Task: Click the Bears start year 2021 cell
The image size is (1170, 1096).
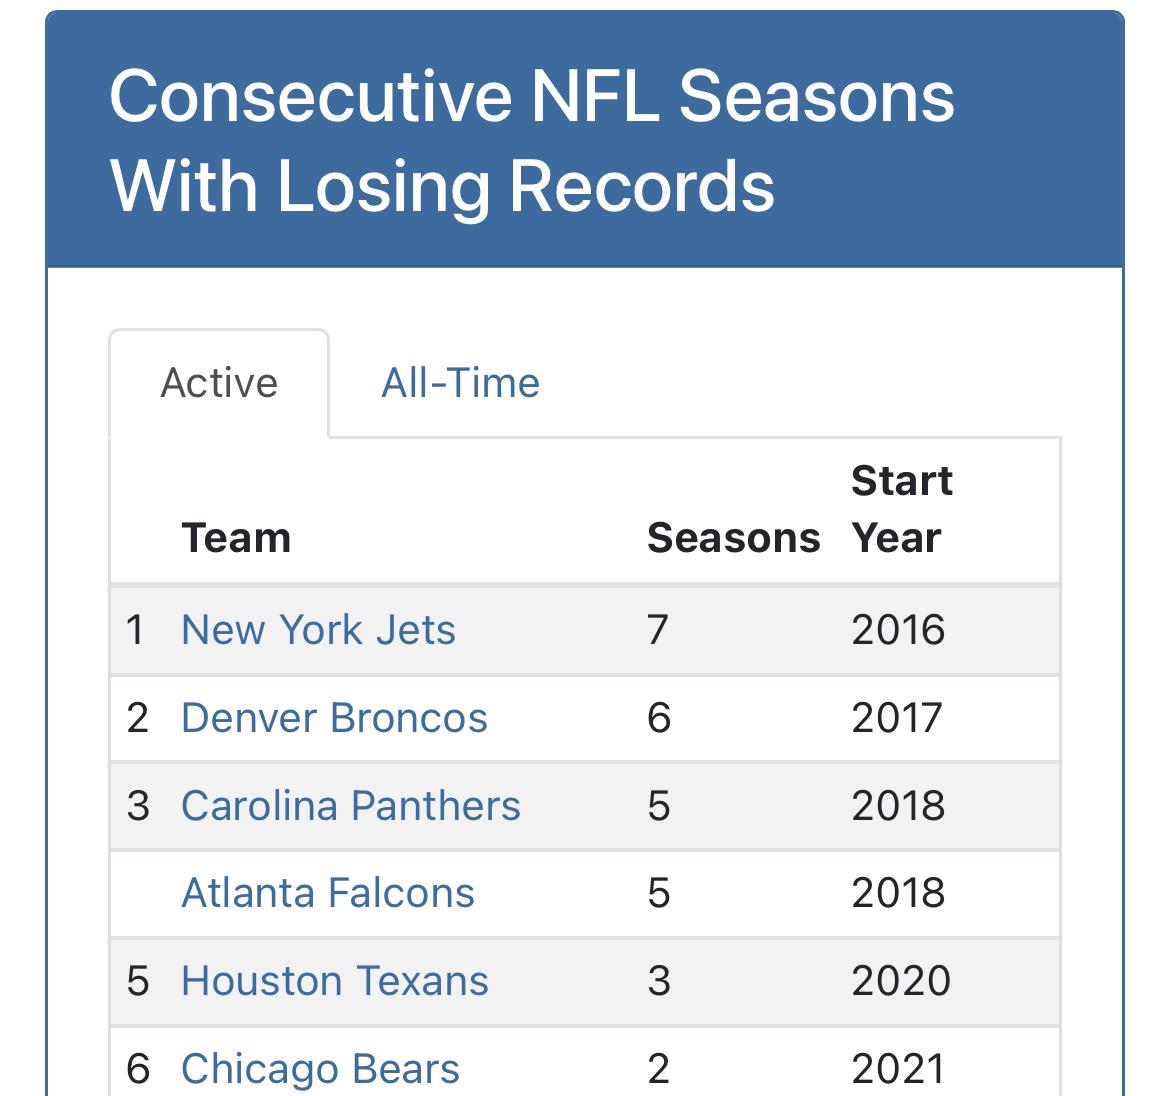Action: [898, 1069]
